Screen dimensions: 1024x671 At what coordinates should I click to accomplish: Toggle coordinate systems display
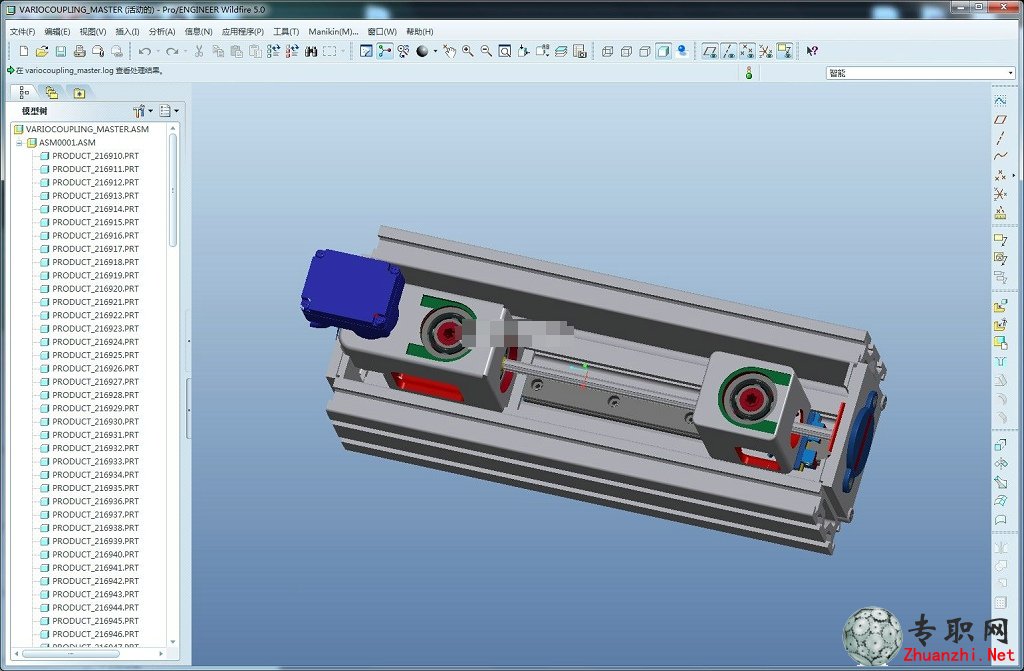[766, 51]
